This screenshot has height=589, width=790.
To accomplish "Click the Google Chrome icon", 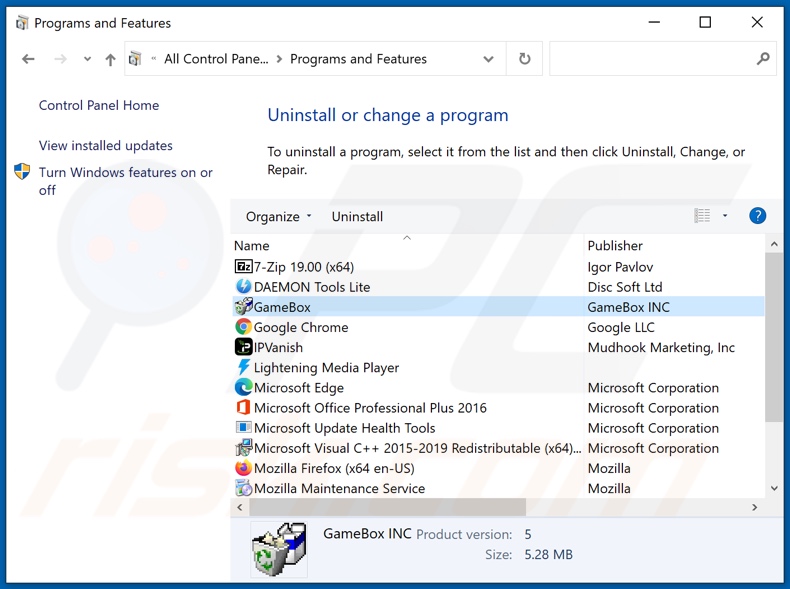I will [243, 327].
